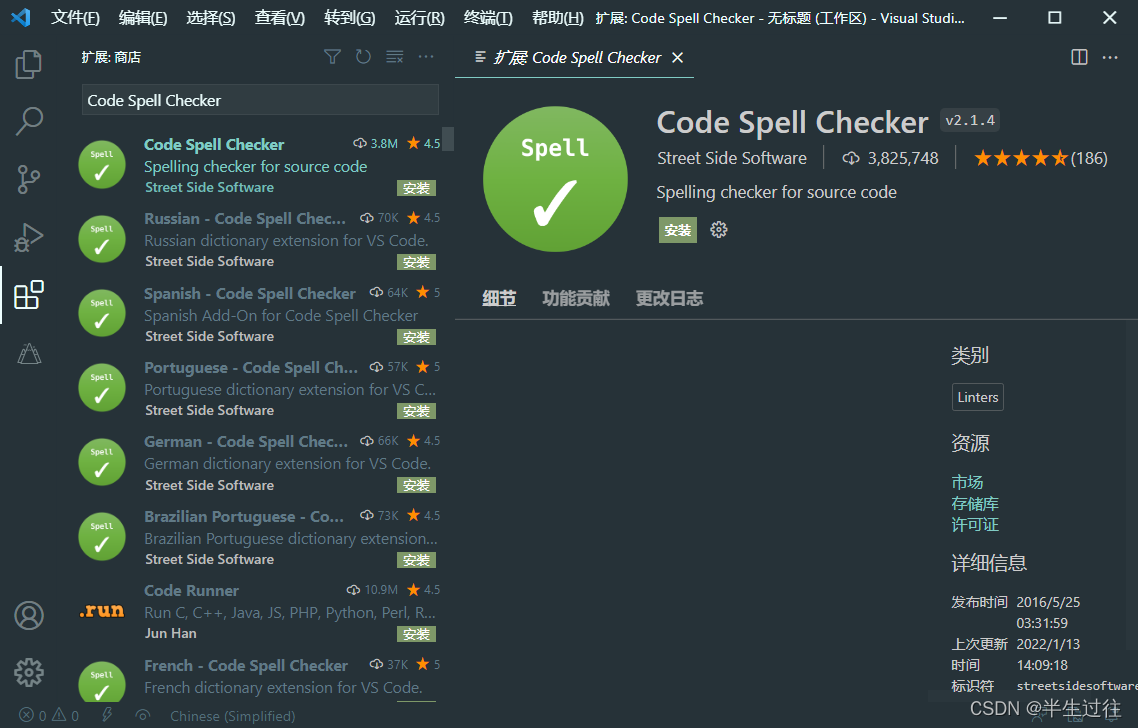This screenshot has height=728, width=1138.
Task: Open editor more actions ellipsis
Action: coord(1110,57)
